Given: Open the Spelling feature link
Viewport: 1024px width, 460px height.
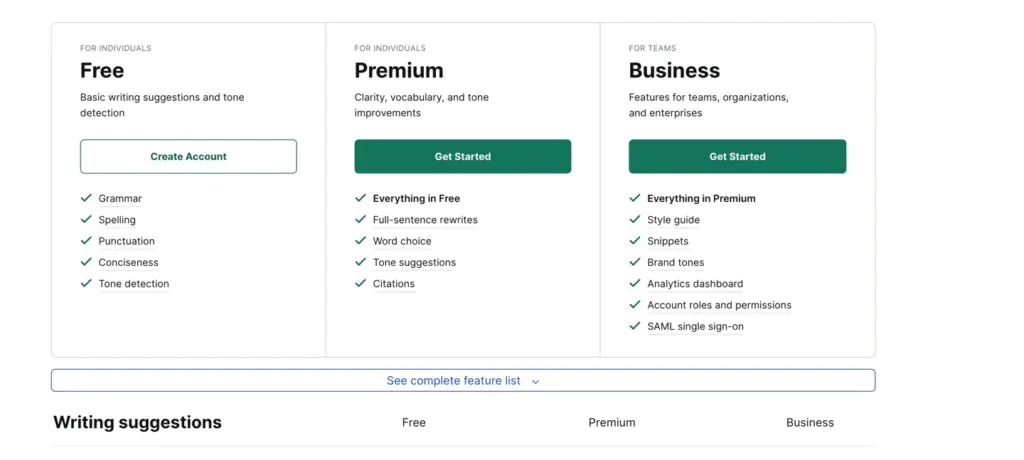Looking at the screenshot, I should pyautogui.click(x=117, y=220).
